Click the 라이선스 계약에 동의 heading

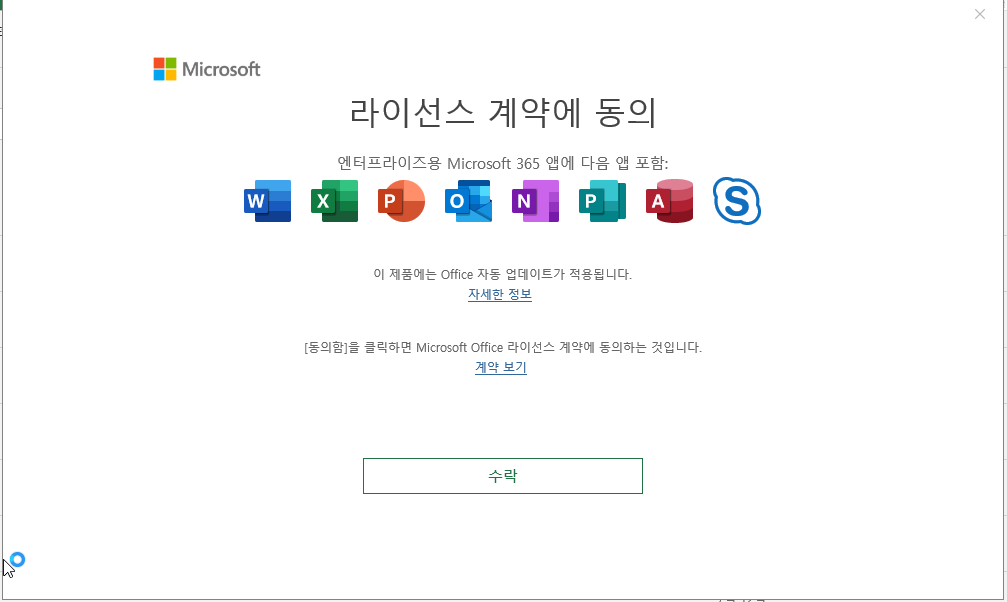tap(503, 112)
